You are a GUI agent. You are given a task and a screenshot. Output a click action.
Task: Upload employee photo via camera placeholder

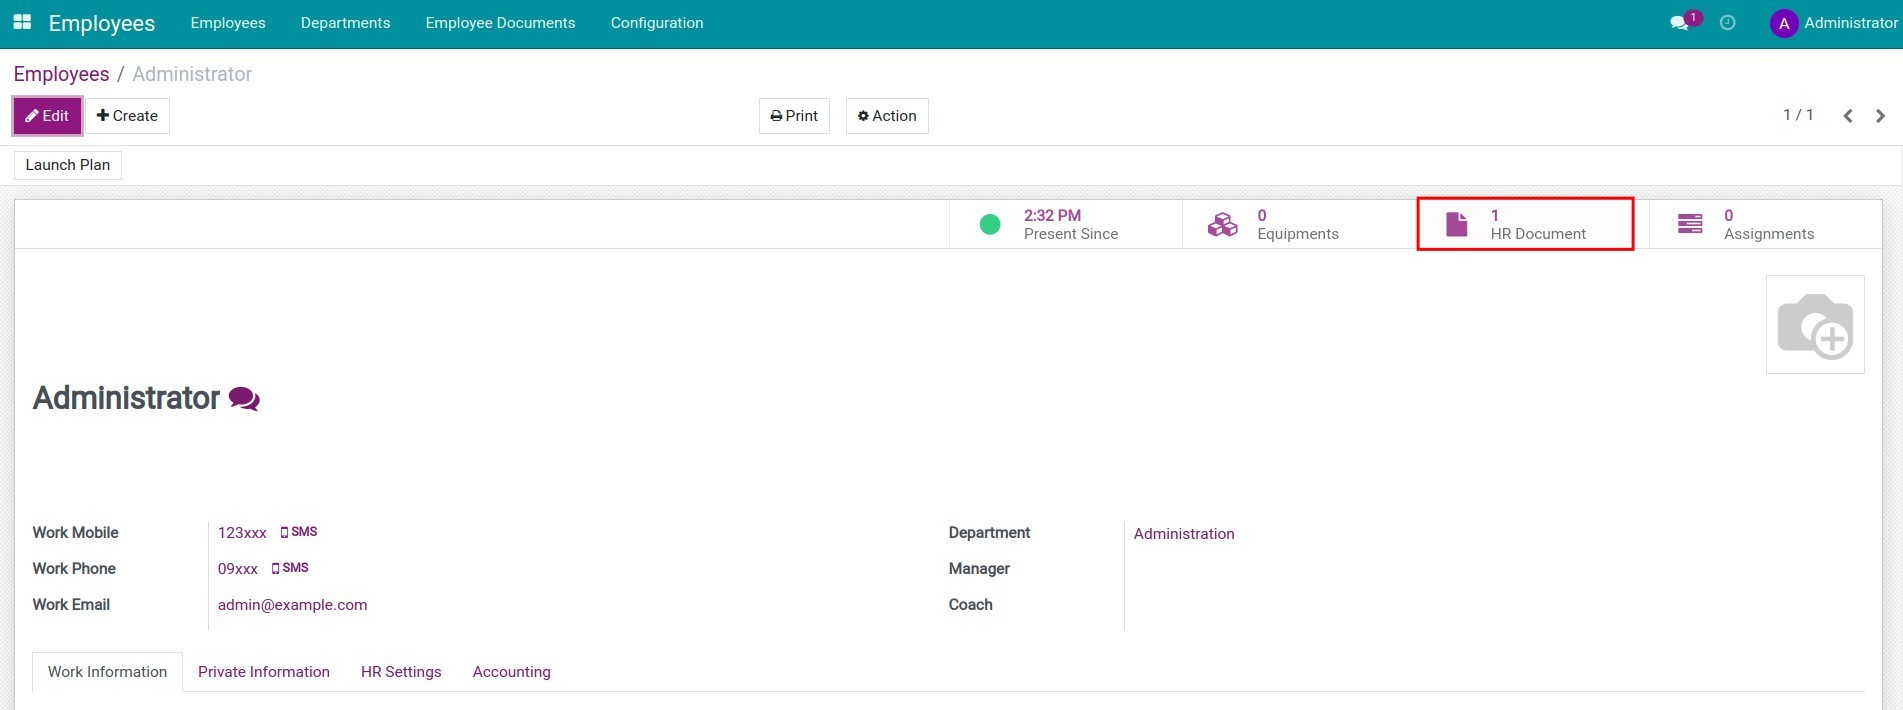coord(1815,324)
